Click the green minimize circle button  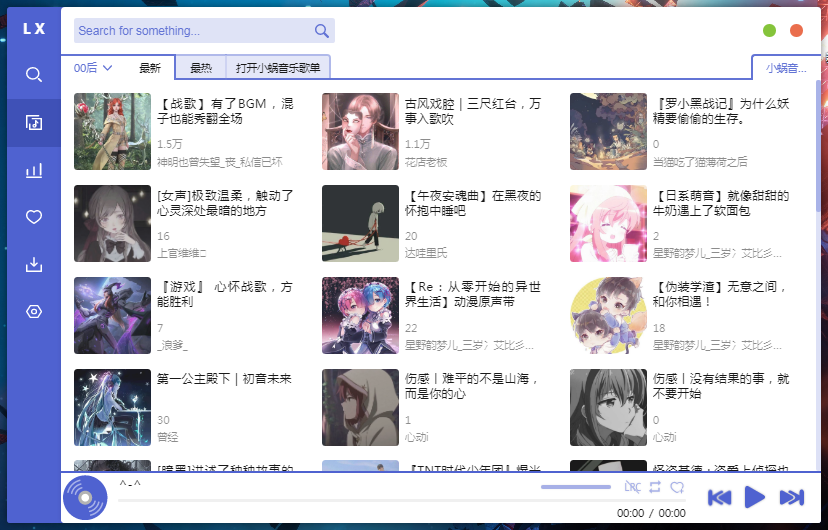769,31
